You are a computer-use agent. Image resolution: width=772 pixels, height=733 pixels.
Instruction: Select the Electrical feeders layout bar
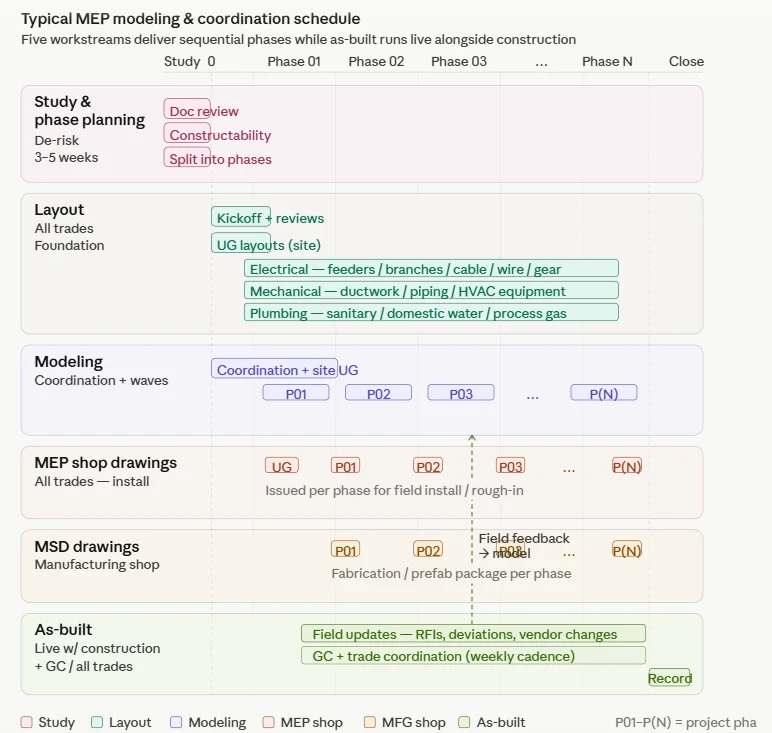(x=431, y=268)
